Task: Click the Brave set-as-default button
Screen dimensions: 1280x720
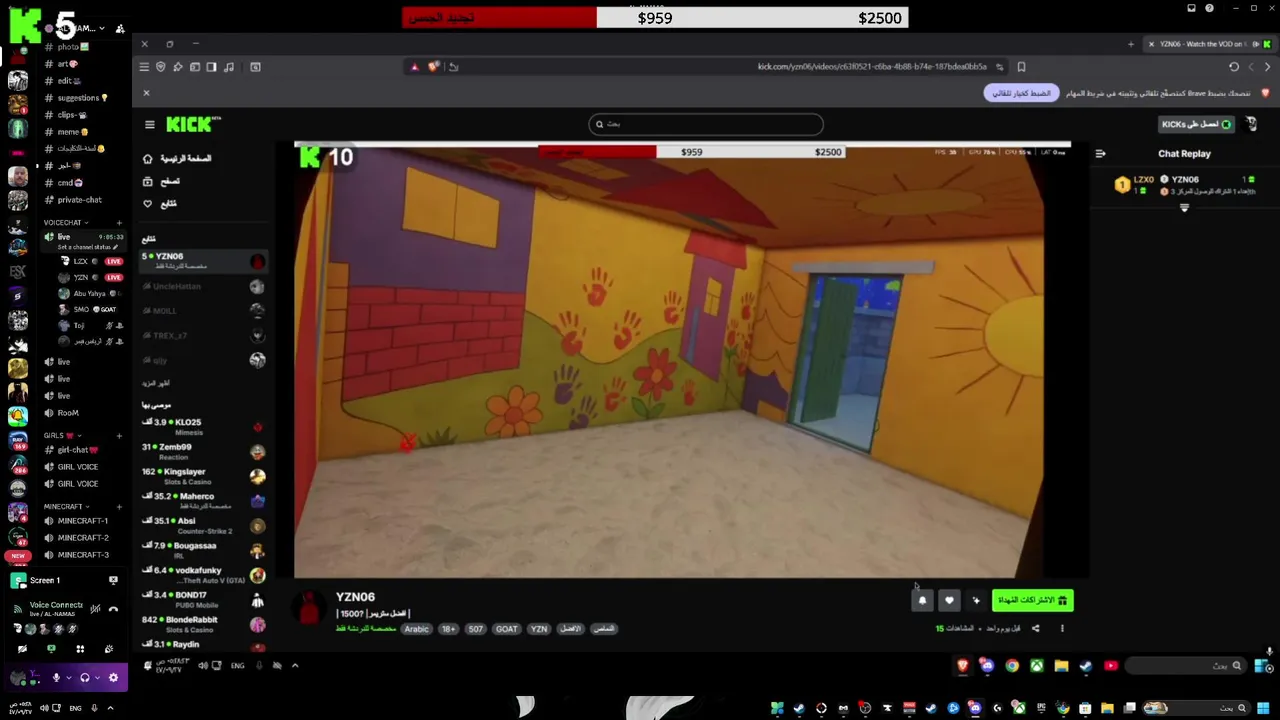Action: pos(1021,93)
